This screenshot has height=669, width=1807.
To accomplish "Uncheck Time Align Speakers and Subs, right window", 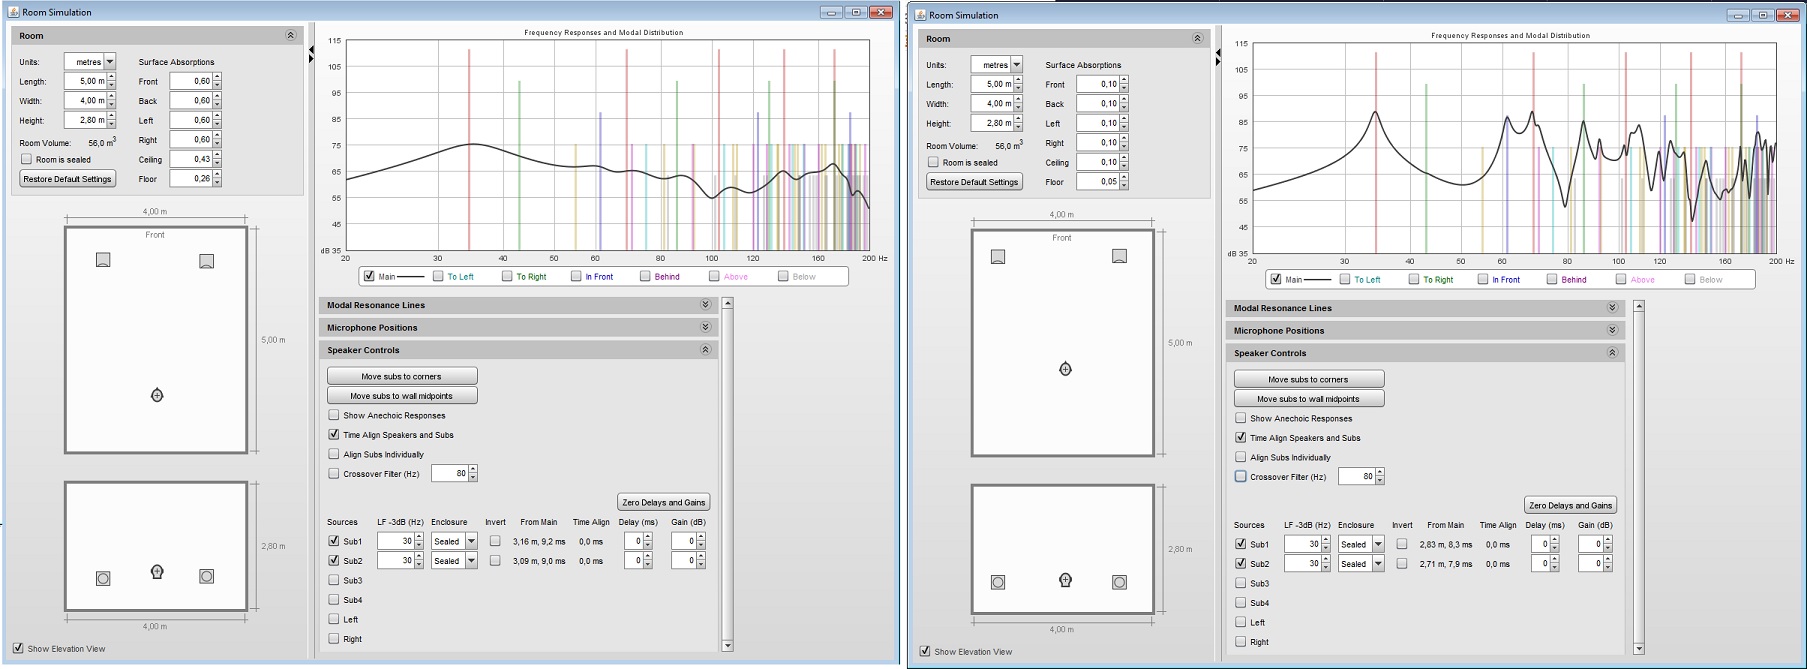I will (1241, 437).
